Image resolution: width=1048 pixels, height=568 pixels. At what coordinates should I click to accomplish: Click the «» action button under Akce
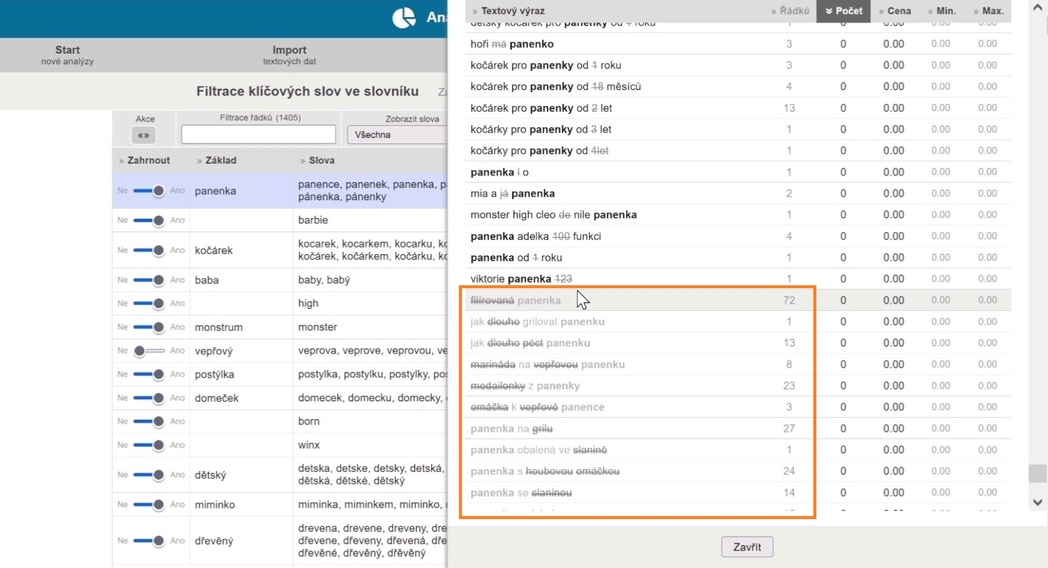[144, 135]
